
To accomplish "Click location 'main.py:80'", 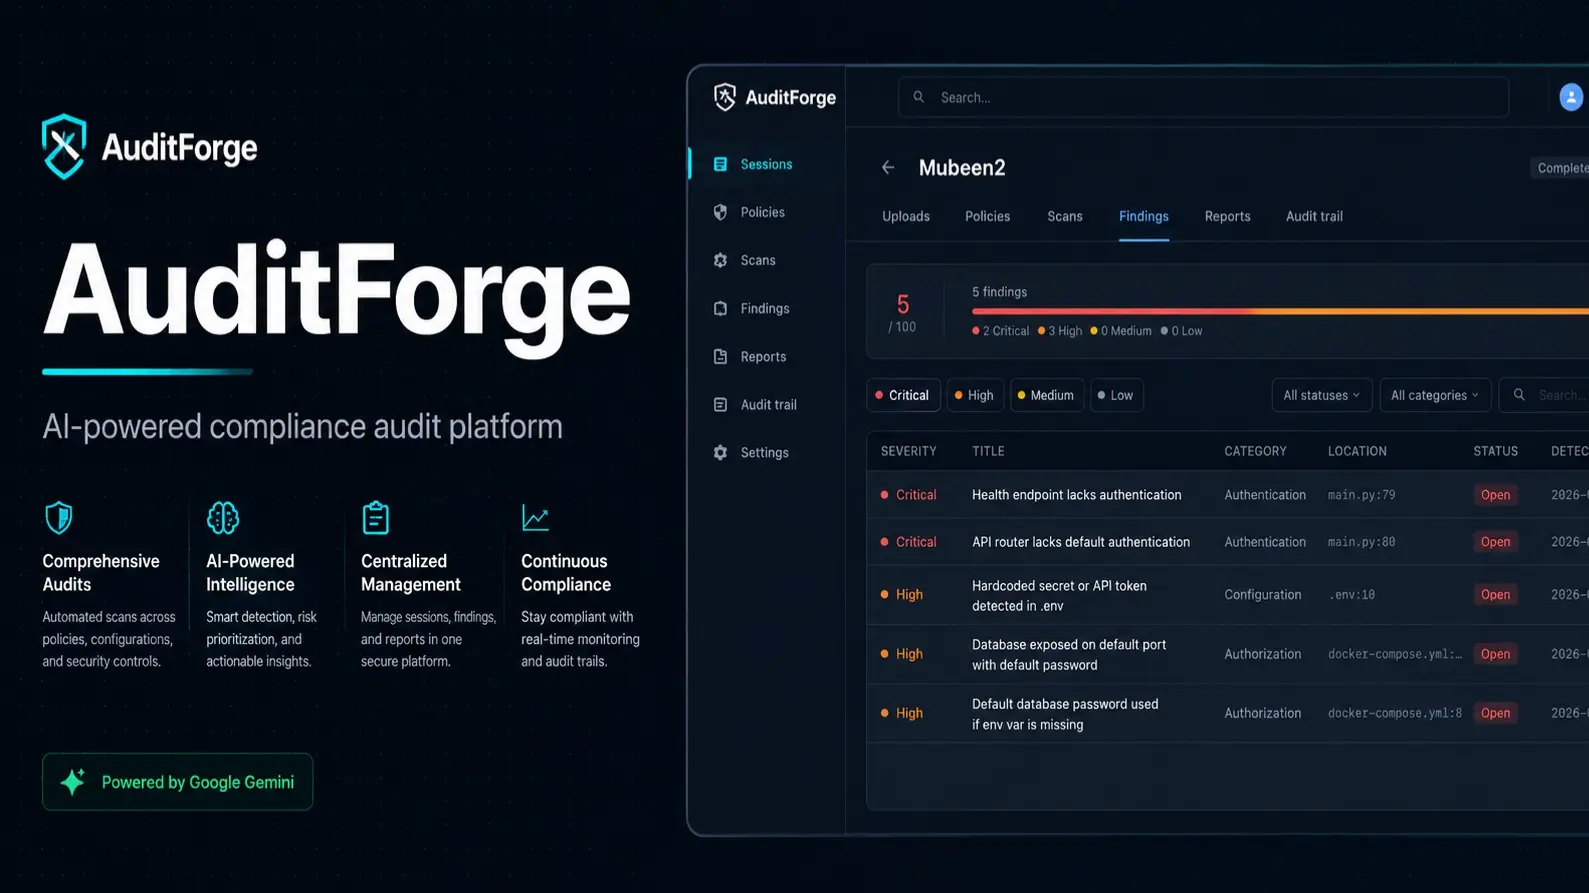I will click(1361, 542).
